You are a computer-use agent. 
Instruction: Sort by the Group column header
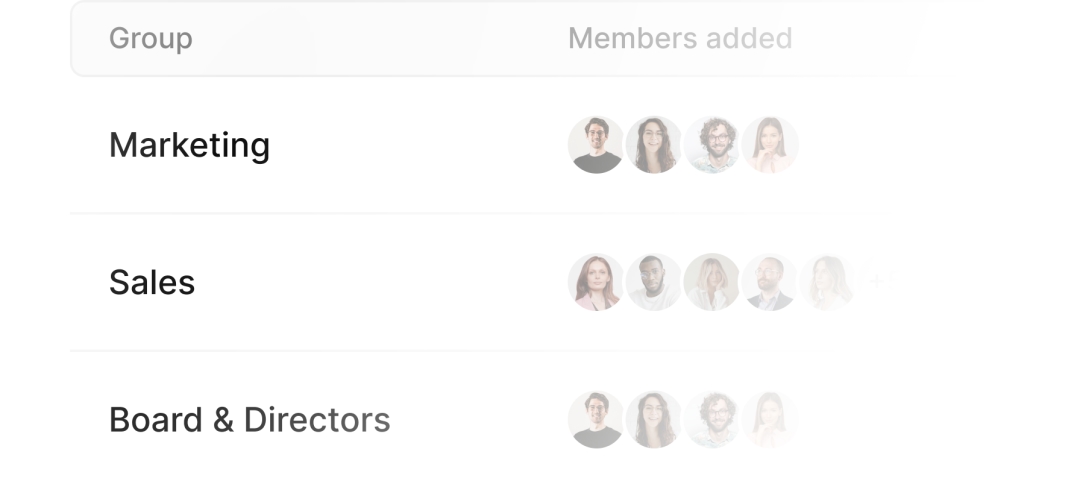tap(150, 39)
